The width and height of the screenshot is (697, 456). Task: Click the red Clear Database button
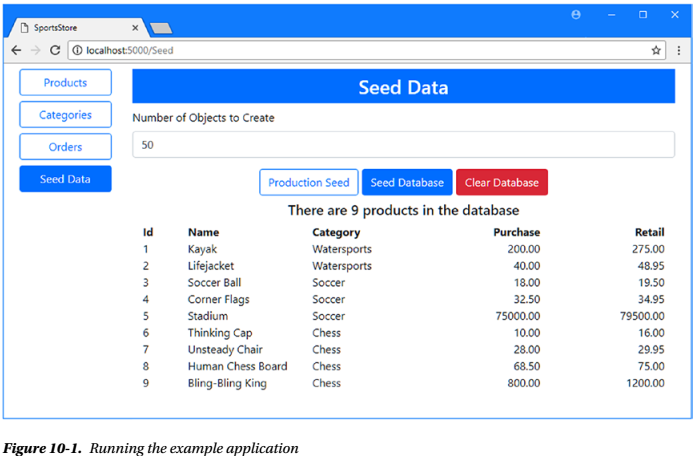coord(501,183)
